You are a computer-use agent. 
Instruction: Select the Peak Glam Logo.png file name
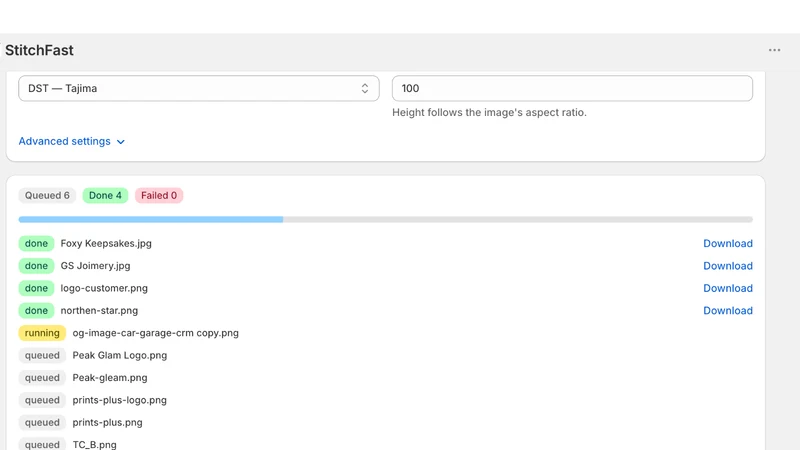[x=120, y=356]
